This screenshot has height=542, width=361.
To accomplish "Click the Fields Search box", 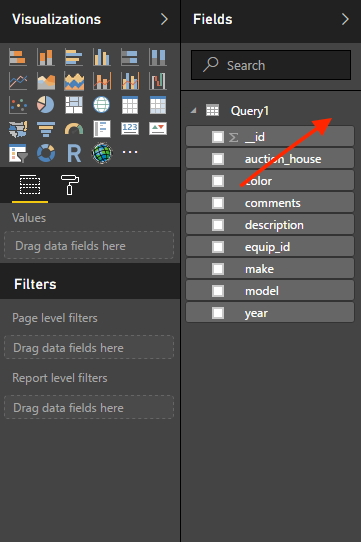I will (271, 65).
